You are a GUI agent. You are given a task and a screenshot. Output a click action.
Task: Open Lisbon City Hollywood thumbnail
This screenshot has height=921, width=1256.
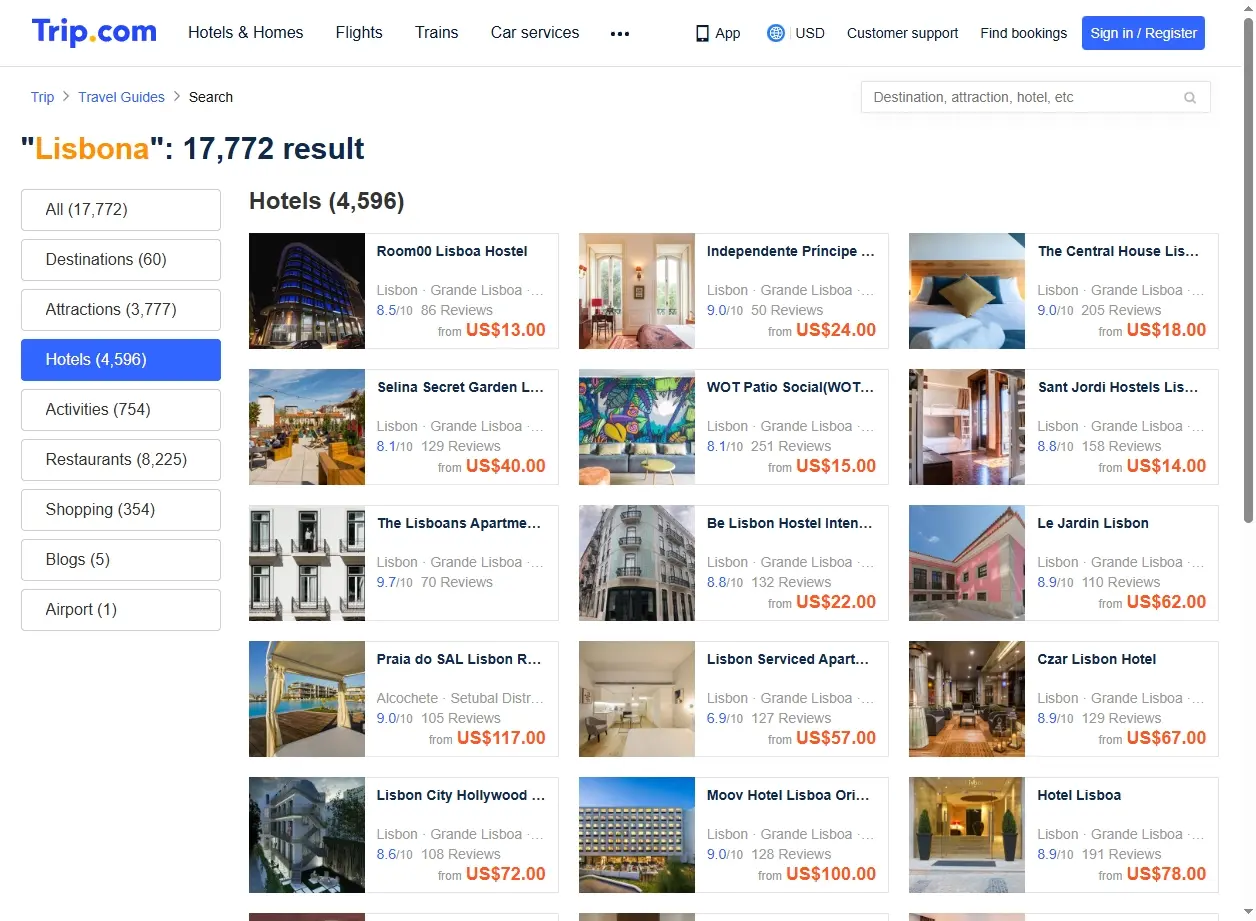pos(307,835)
